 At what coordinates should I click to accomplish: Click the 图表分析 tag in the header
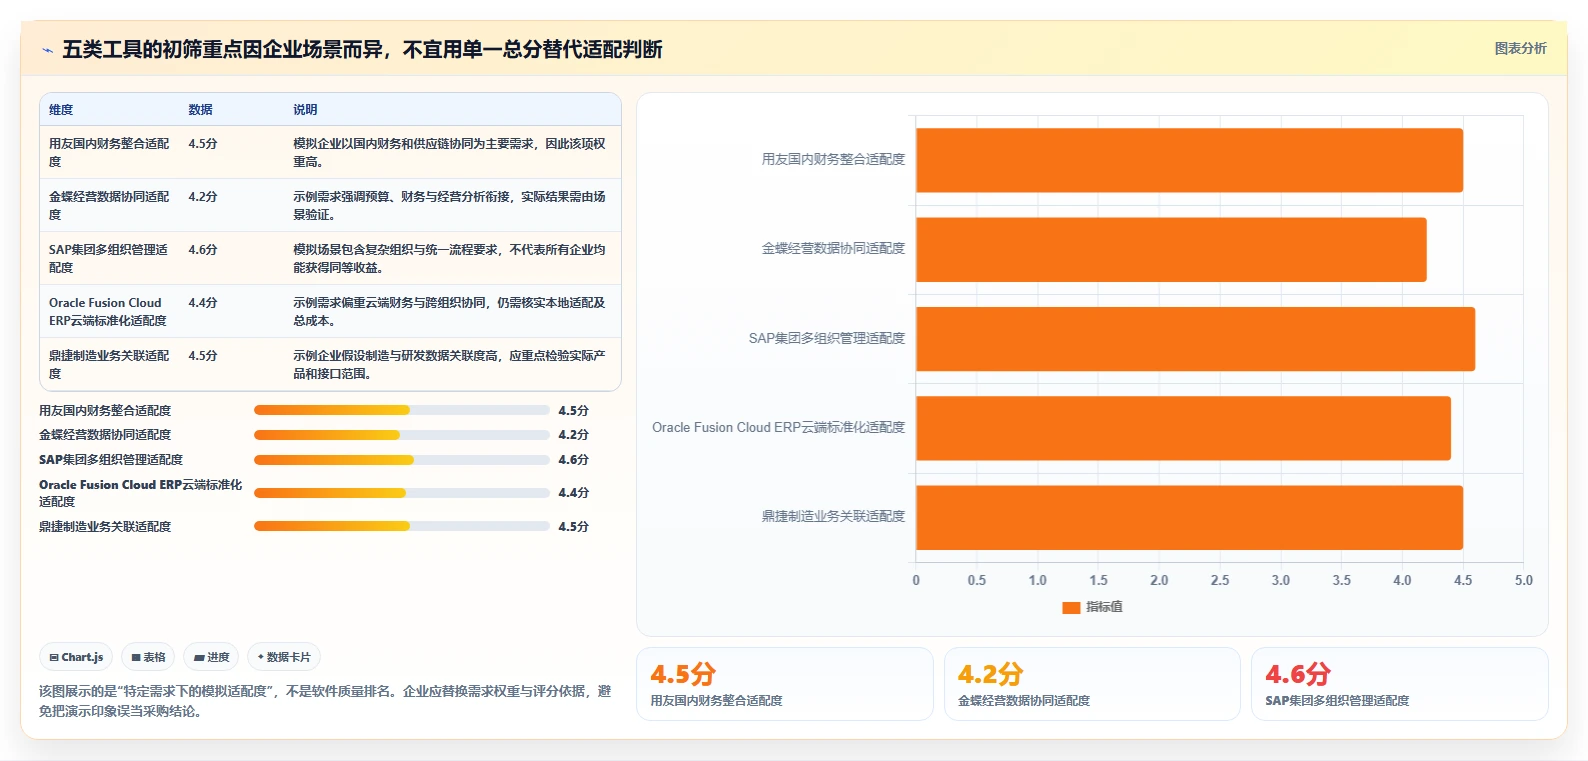1520,48
